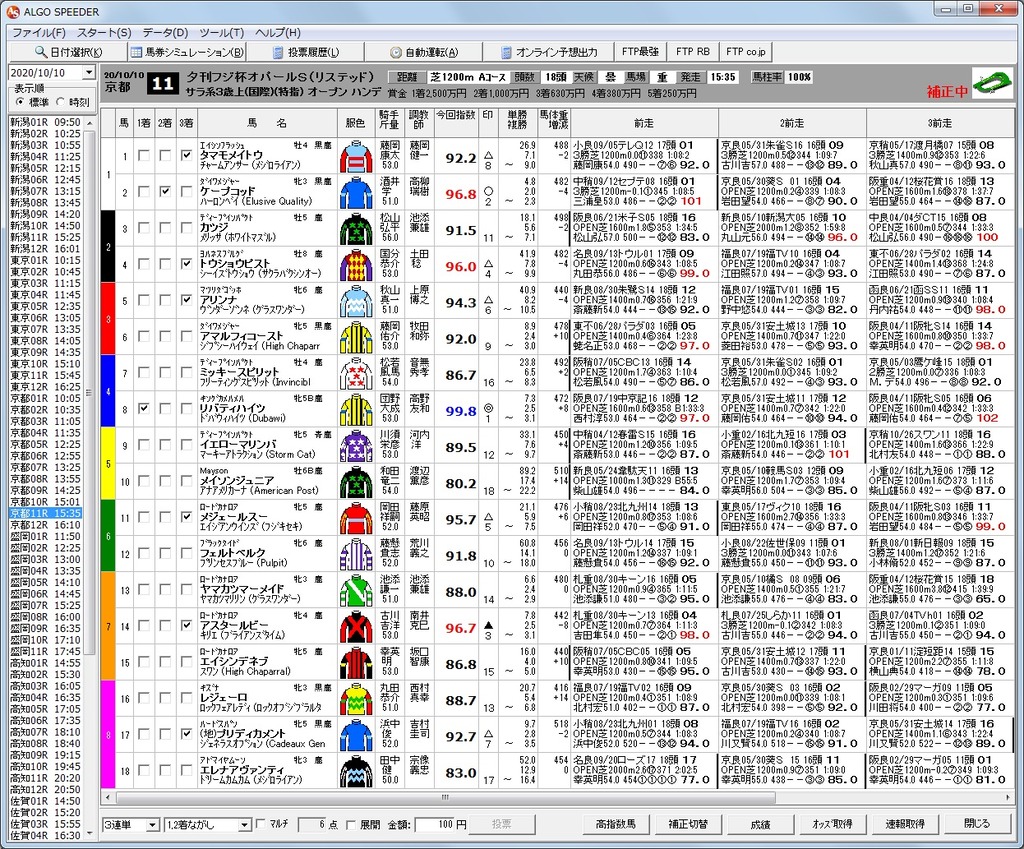Open スタート(S) menu
Image resolution: width=1024 pixels, height=849 pixels.
click(x=104, y=33)
